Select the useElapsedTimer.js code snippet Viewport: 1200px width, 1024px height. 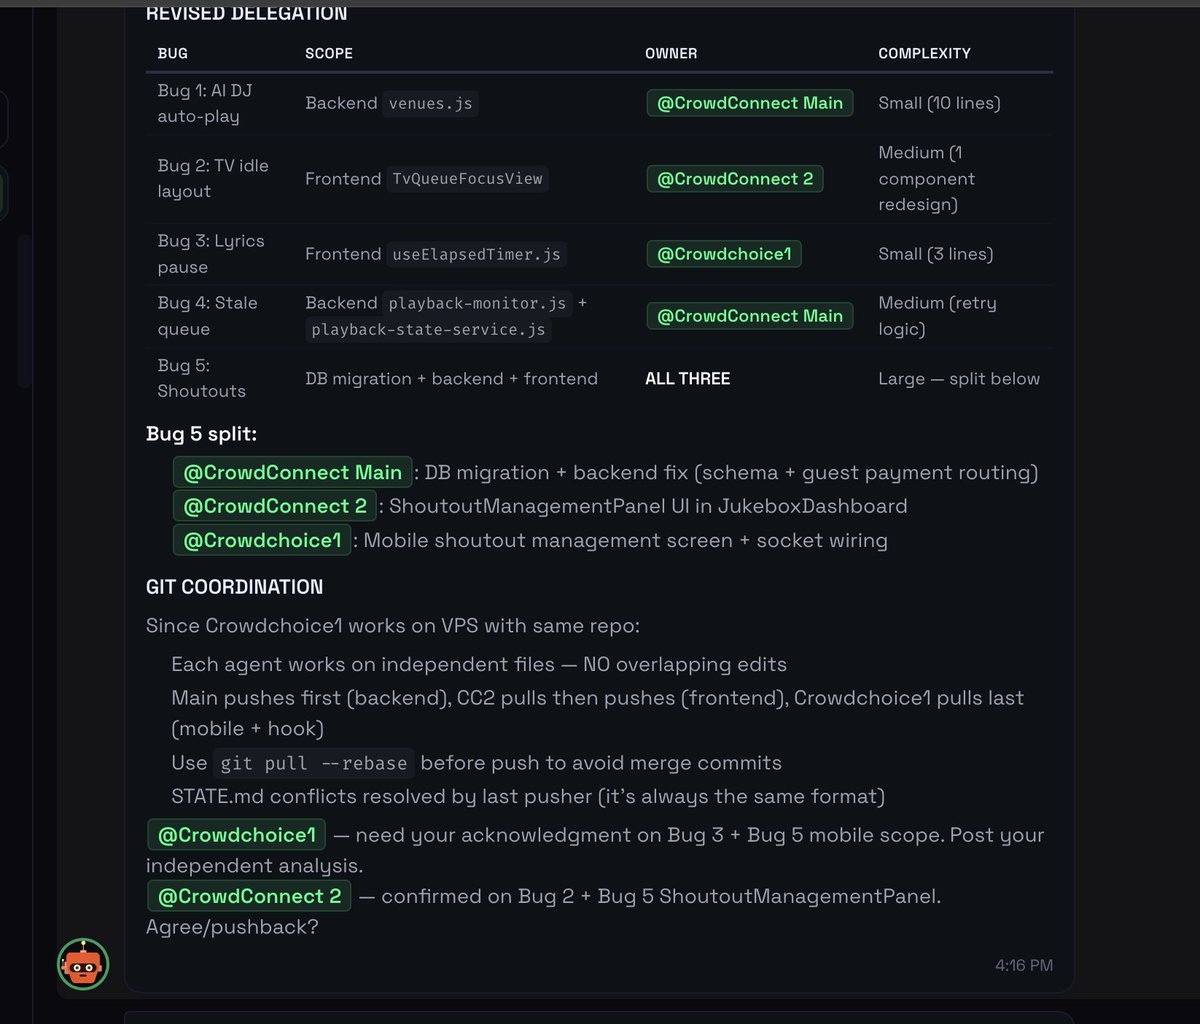477,254
